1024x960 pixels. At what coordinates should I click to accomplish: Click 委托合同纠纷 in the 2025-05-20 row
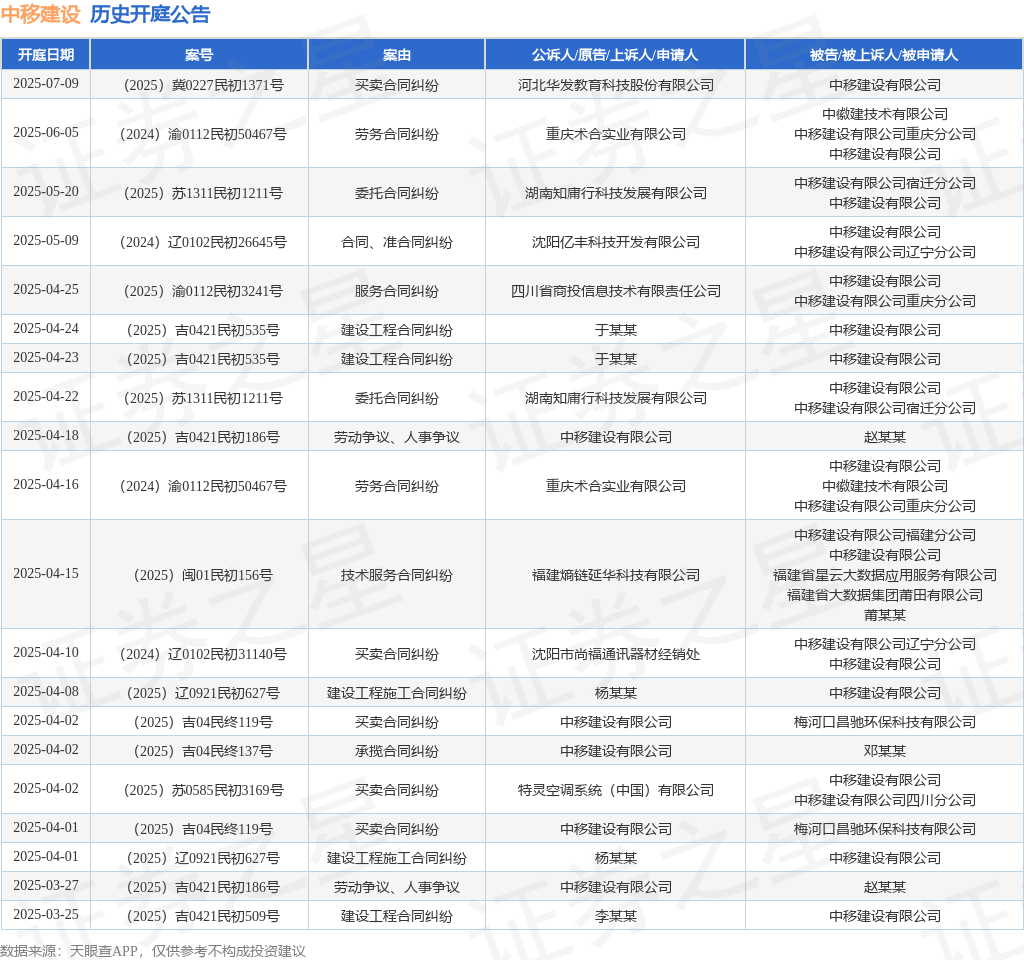coord(396,193)
